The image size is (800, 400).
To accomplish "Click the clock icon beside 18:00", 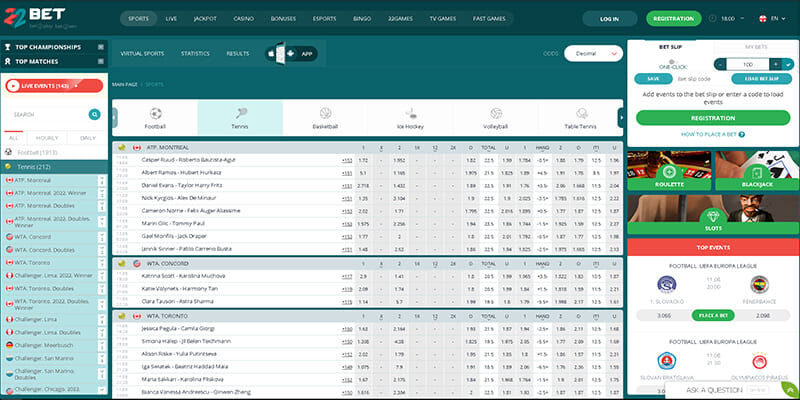I will click(x=712, y=18).
